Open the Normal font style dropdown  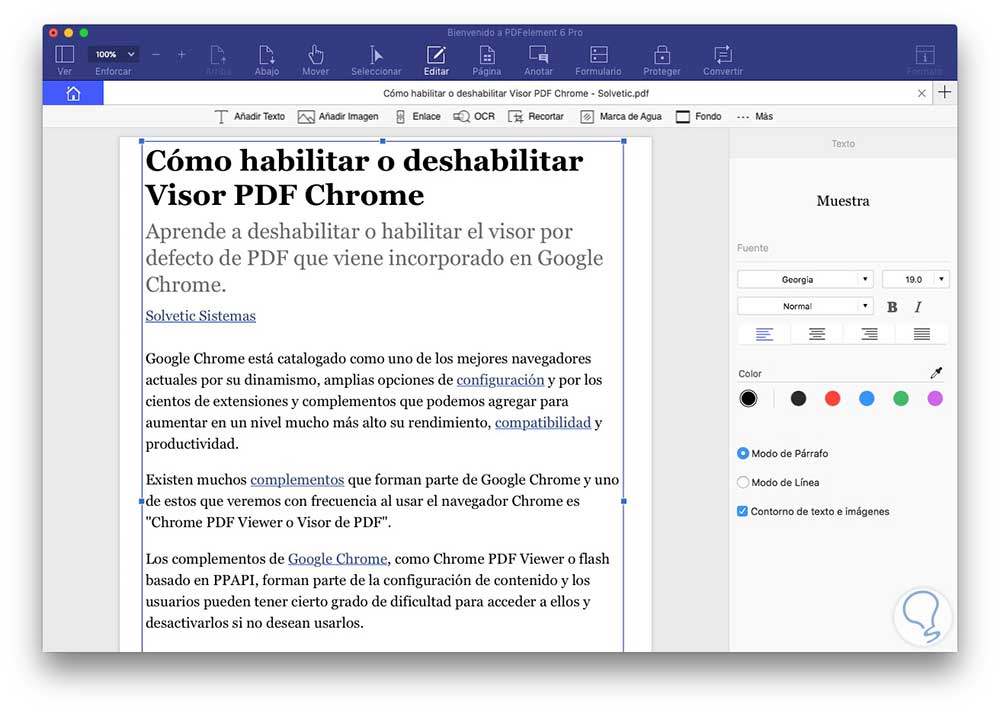(x=805, y=306)
